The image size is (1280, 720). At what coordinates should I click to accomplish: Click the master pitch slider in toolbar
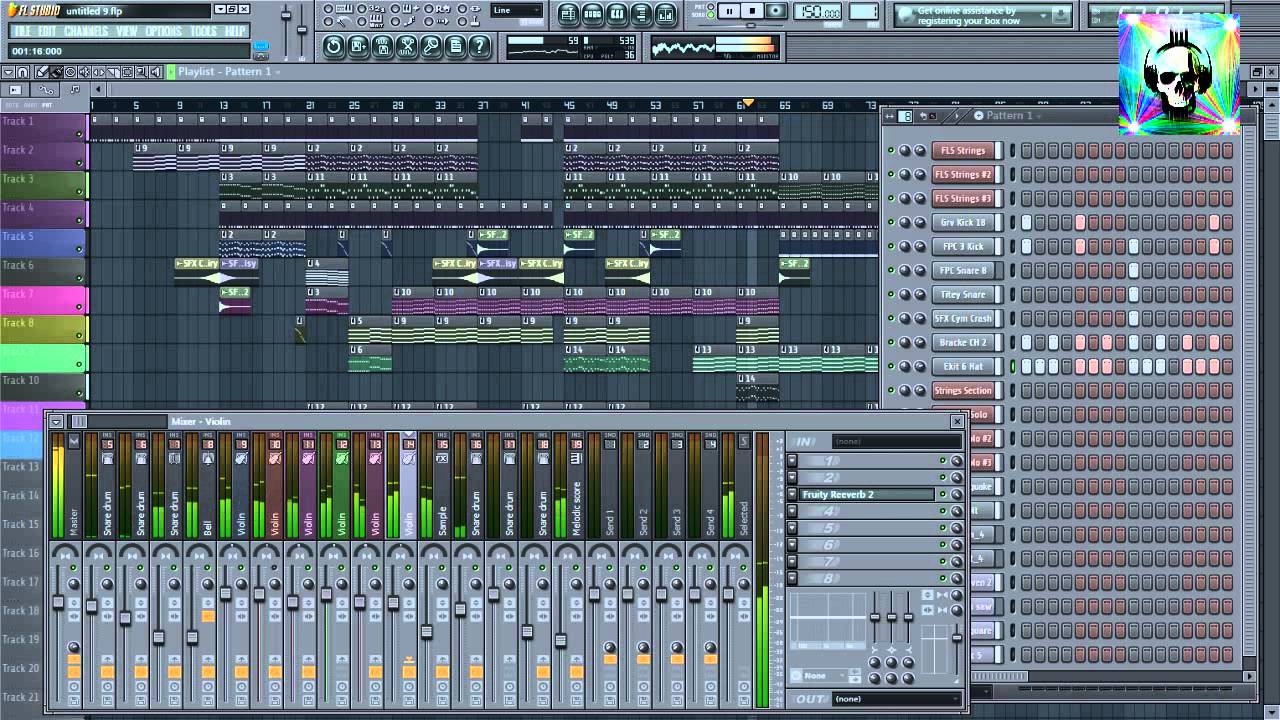302,30
